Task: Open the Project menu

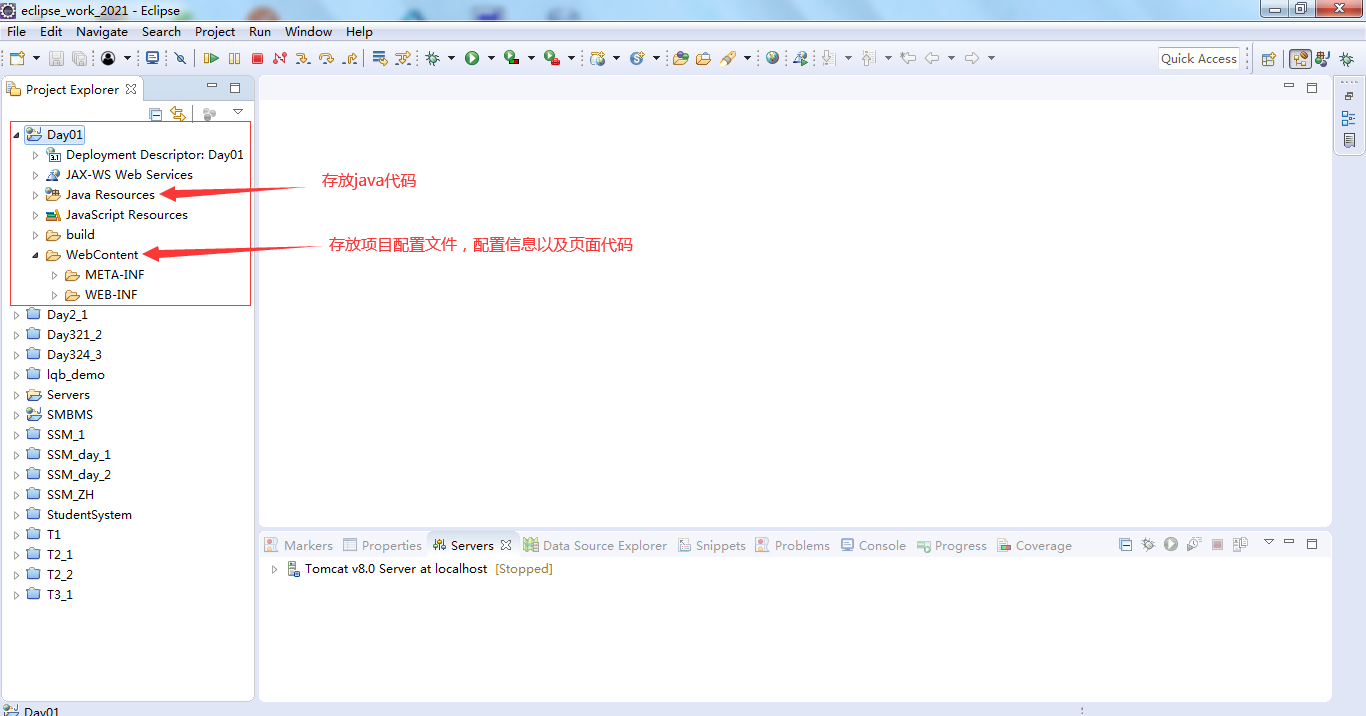Action: point(215,32)
